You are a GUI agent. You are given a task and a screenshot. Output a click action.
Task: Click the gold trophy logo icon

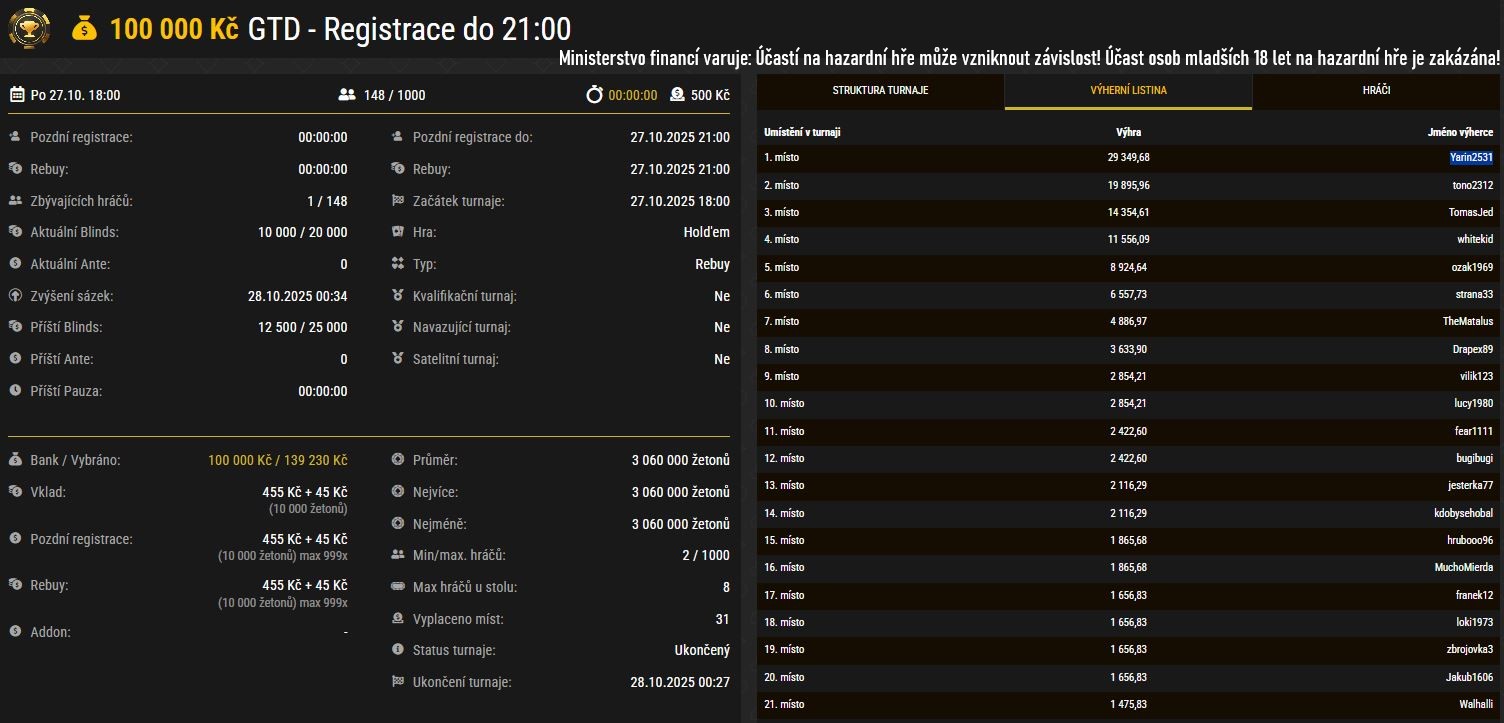29,28
